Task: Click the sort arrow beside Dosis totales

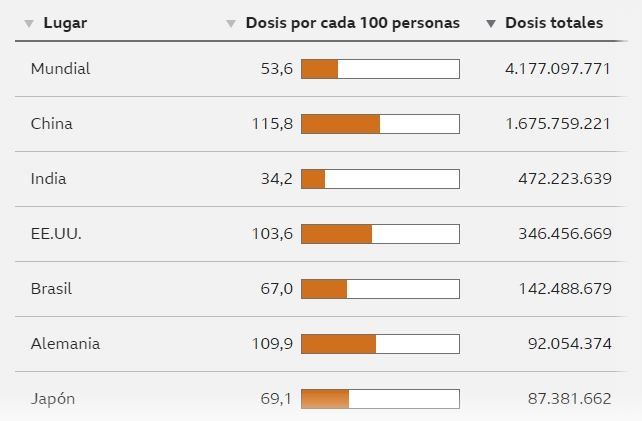Action: click(491, 23)
